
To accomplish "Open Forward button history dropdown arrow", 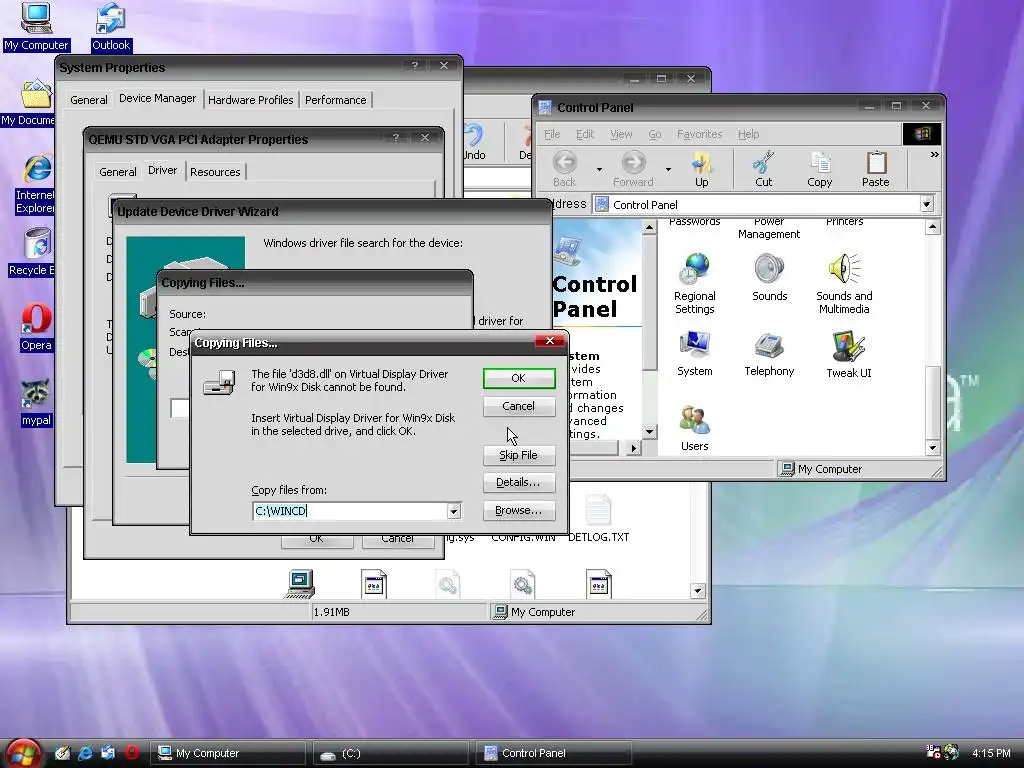I will click(x=668, y=170).
